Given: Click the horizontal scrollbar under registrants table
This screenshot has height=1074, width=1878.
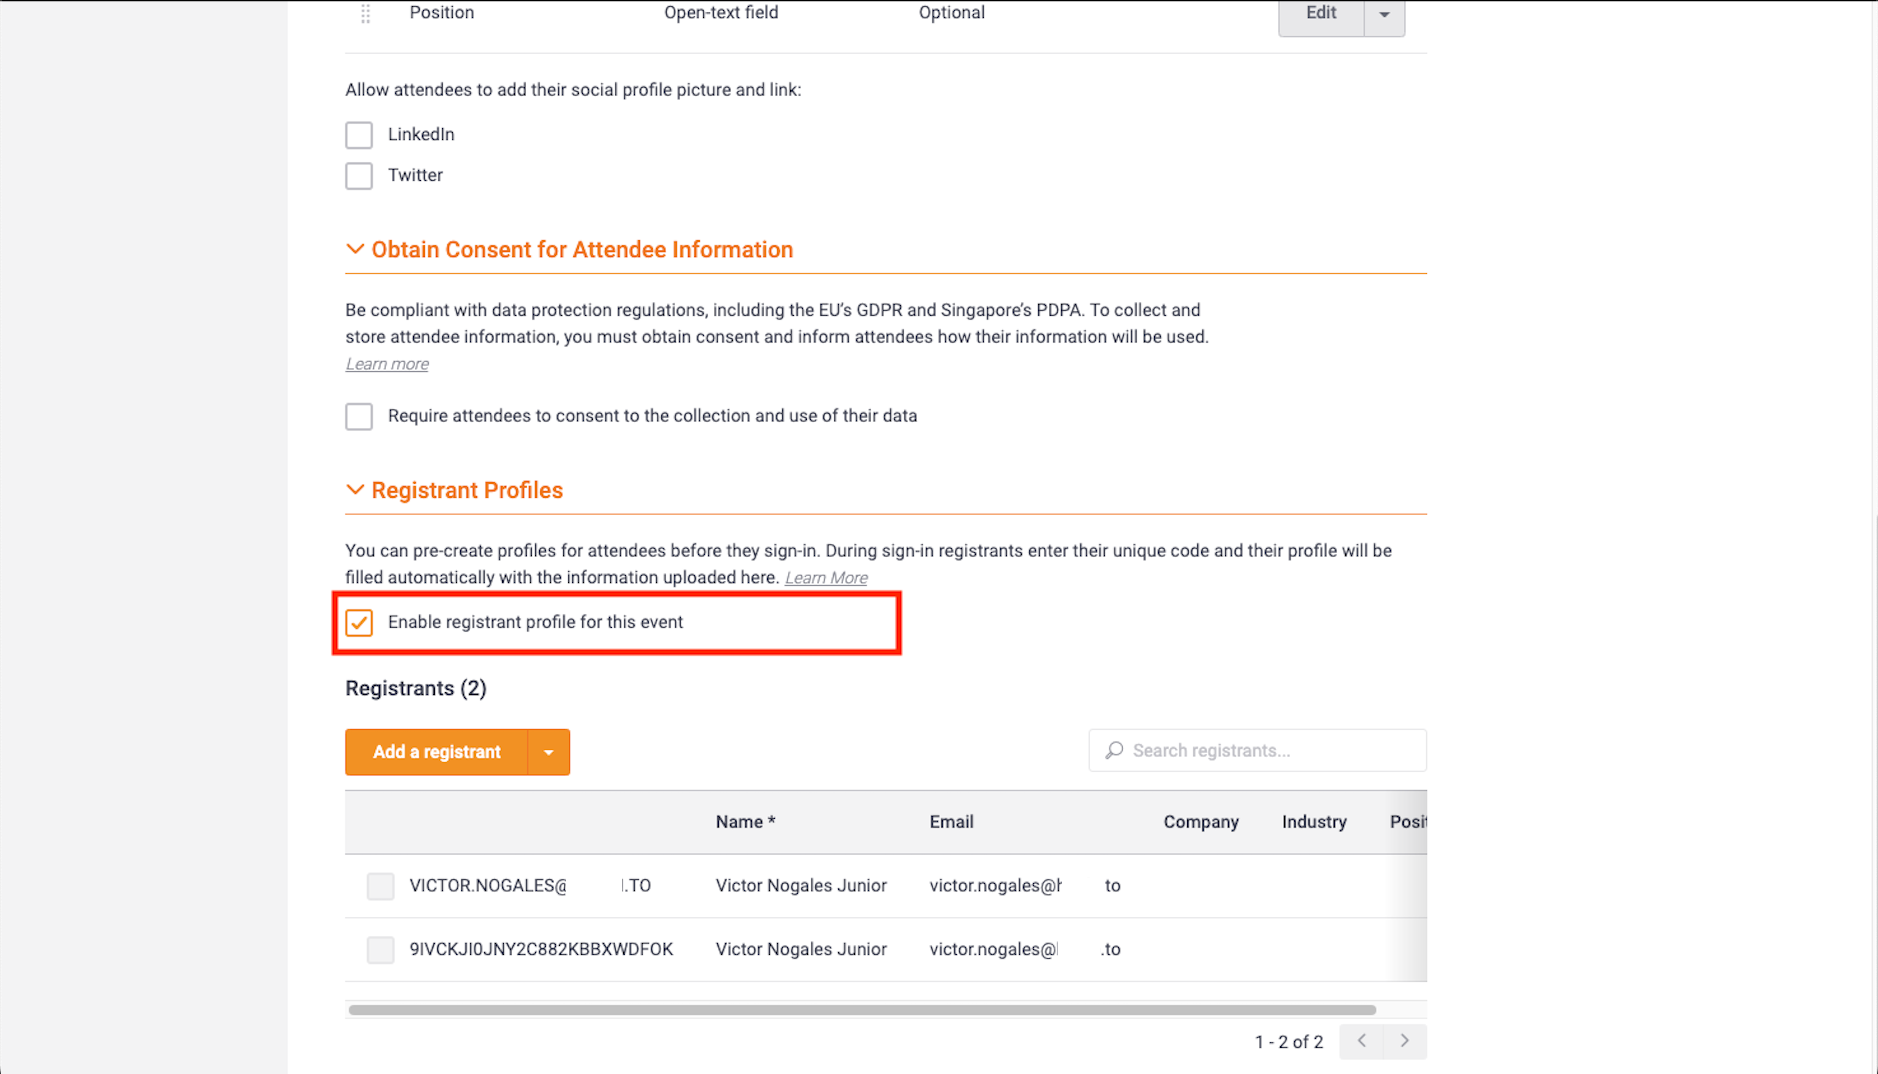Looking at the screenshot, I should tap(862, 1010).
